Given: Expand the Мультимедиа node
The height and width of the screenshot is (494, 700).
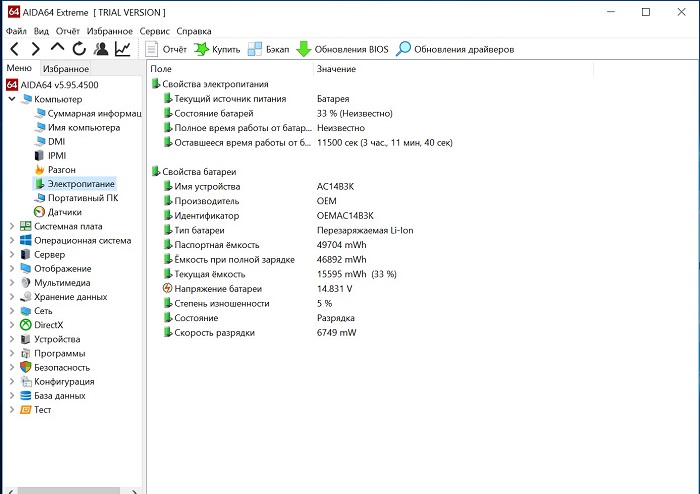Looking at the screenshot, I should 12,282.
